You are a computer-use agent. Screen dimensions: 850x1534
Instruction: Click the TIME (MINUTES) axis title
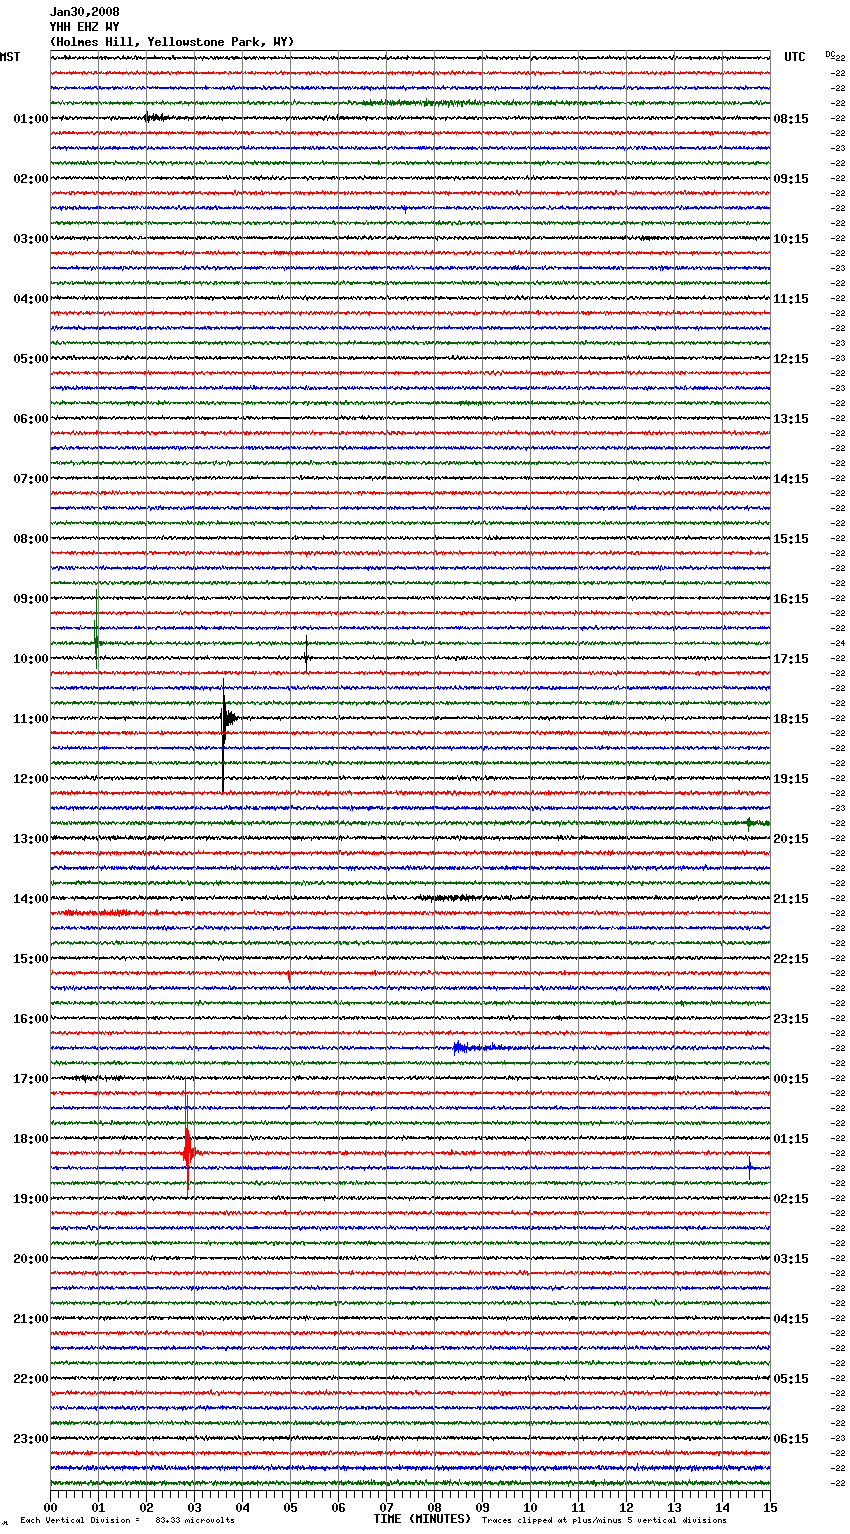421,1519
